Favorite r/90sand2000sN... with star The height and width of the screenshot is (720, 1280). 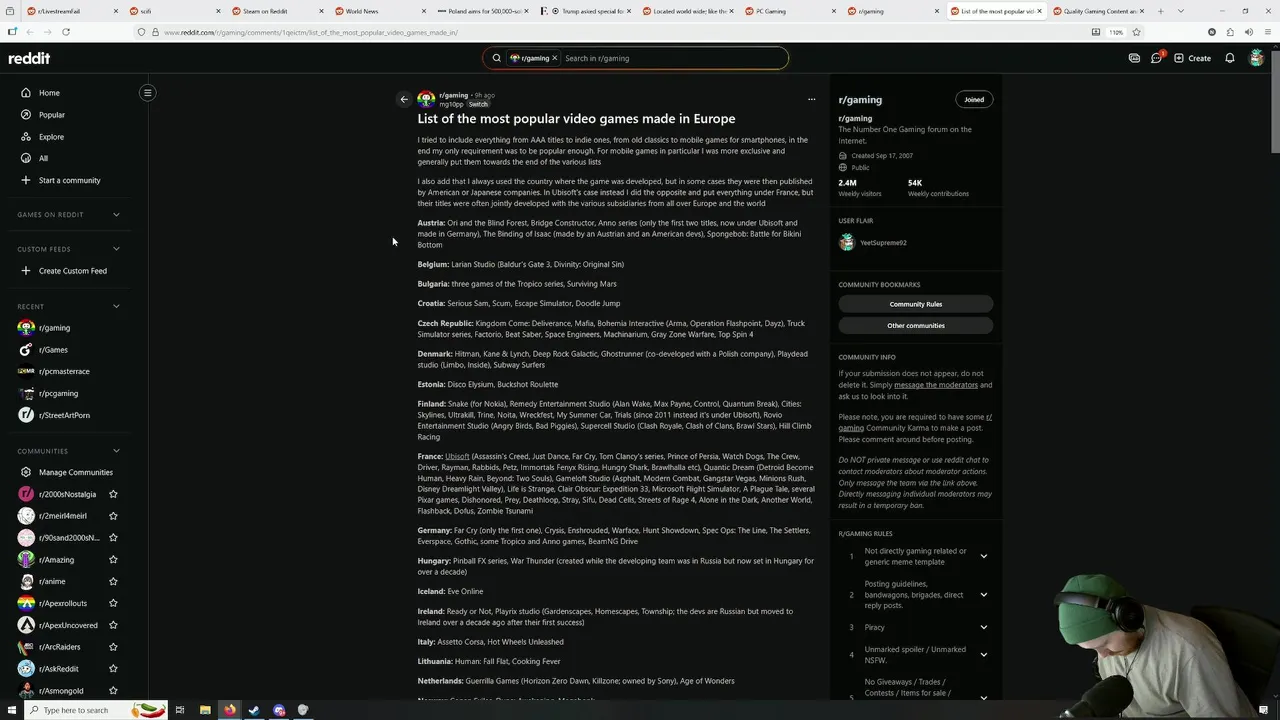tap(113, 538)
